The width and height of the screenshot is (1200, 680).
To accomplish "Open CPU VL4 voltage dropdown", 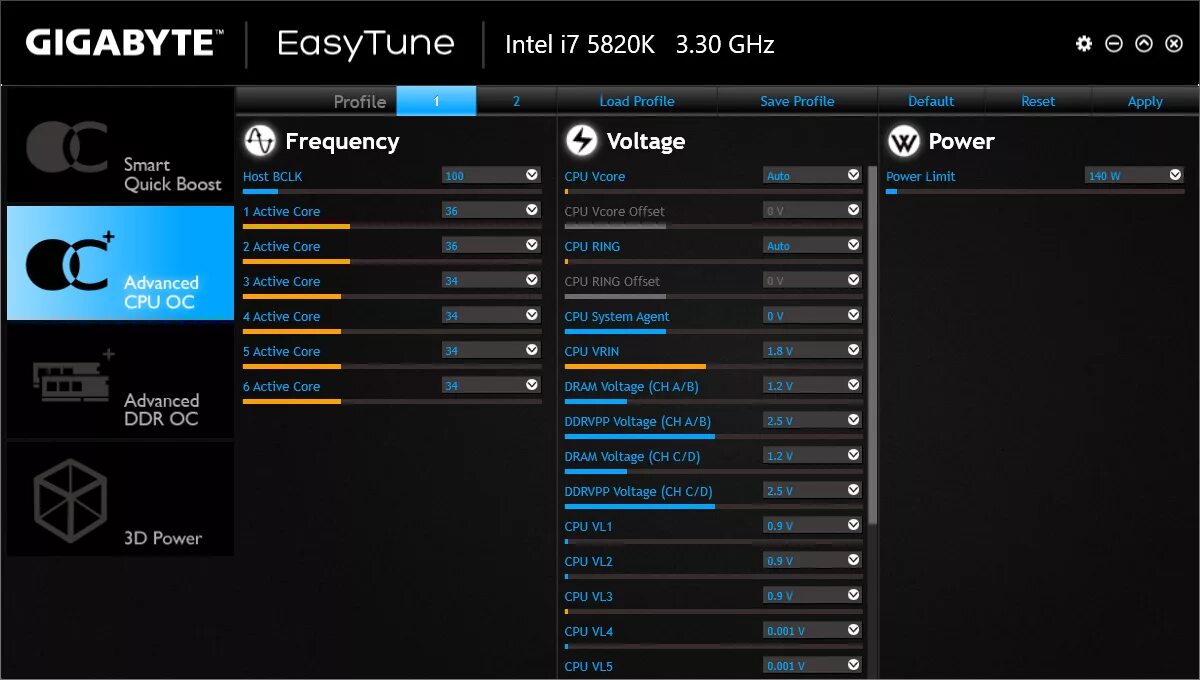I will 853,630.
